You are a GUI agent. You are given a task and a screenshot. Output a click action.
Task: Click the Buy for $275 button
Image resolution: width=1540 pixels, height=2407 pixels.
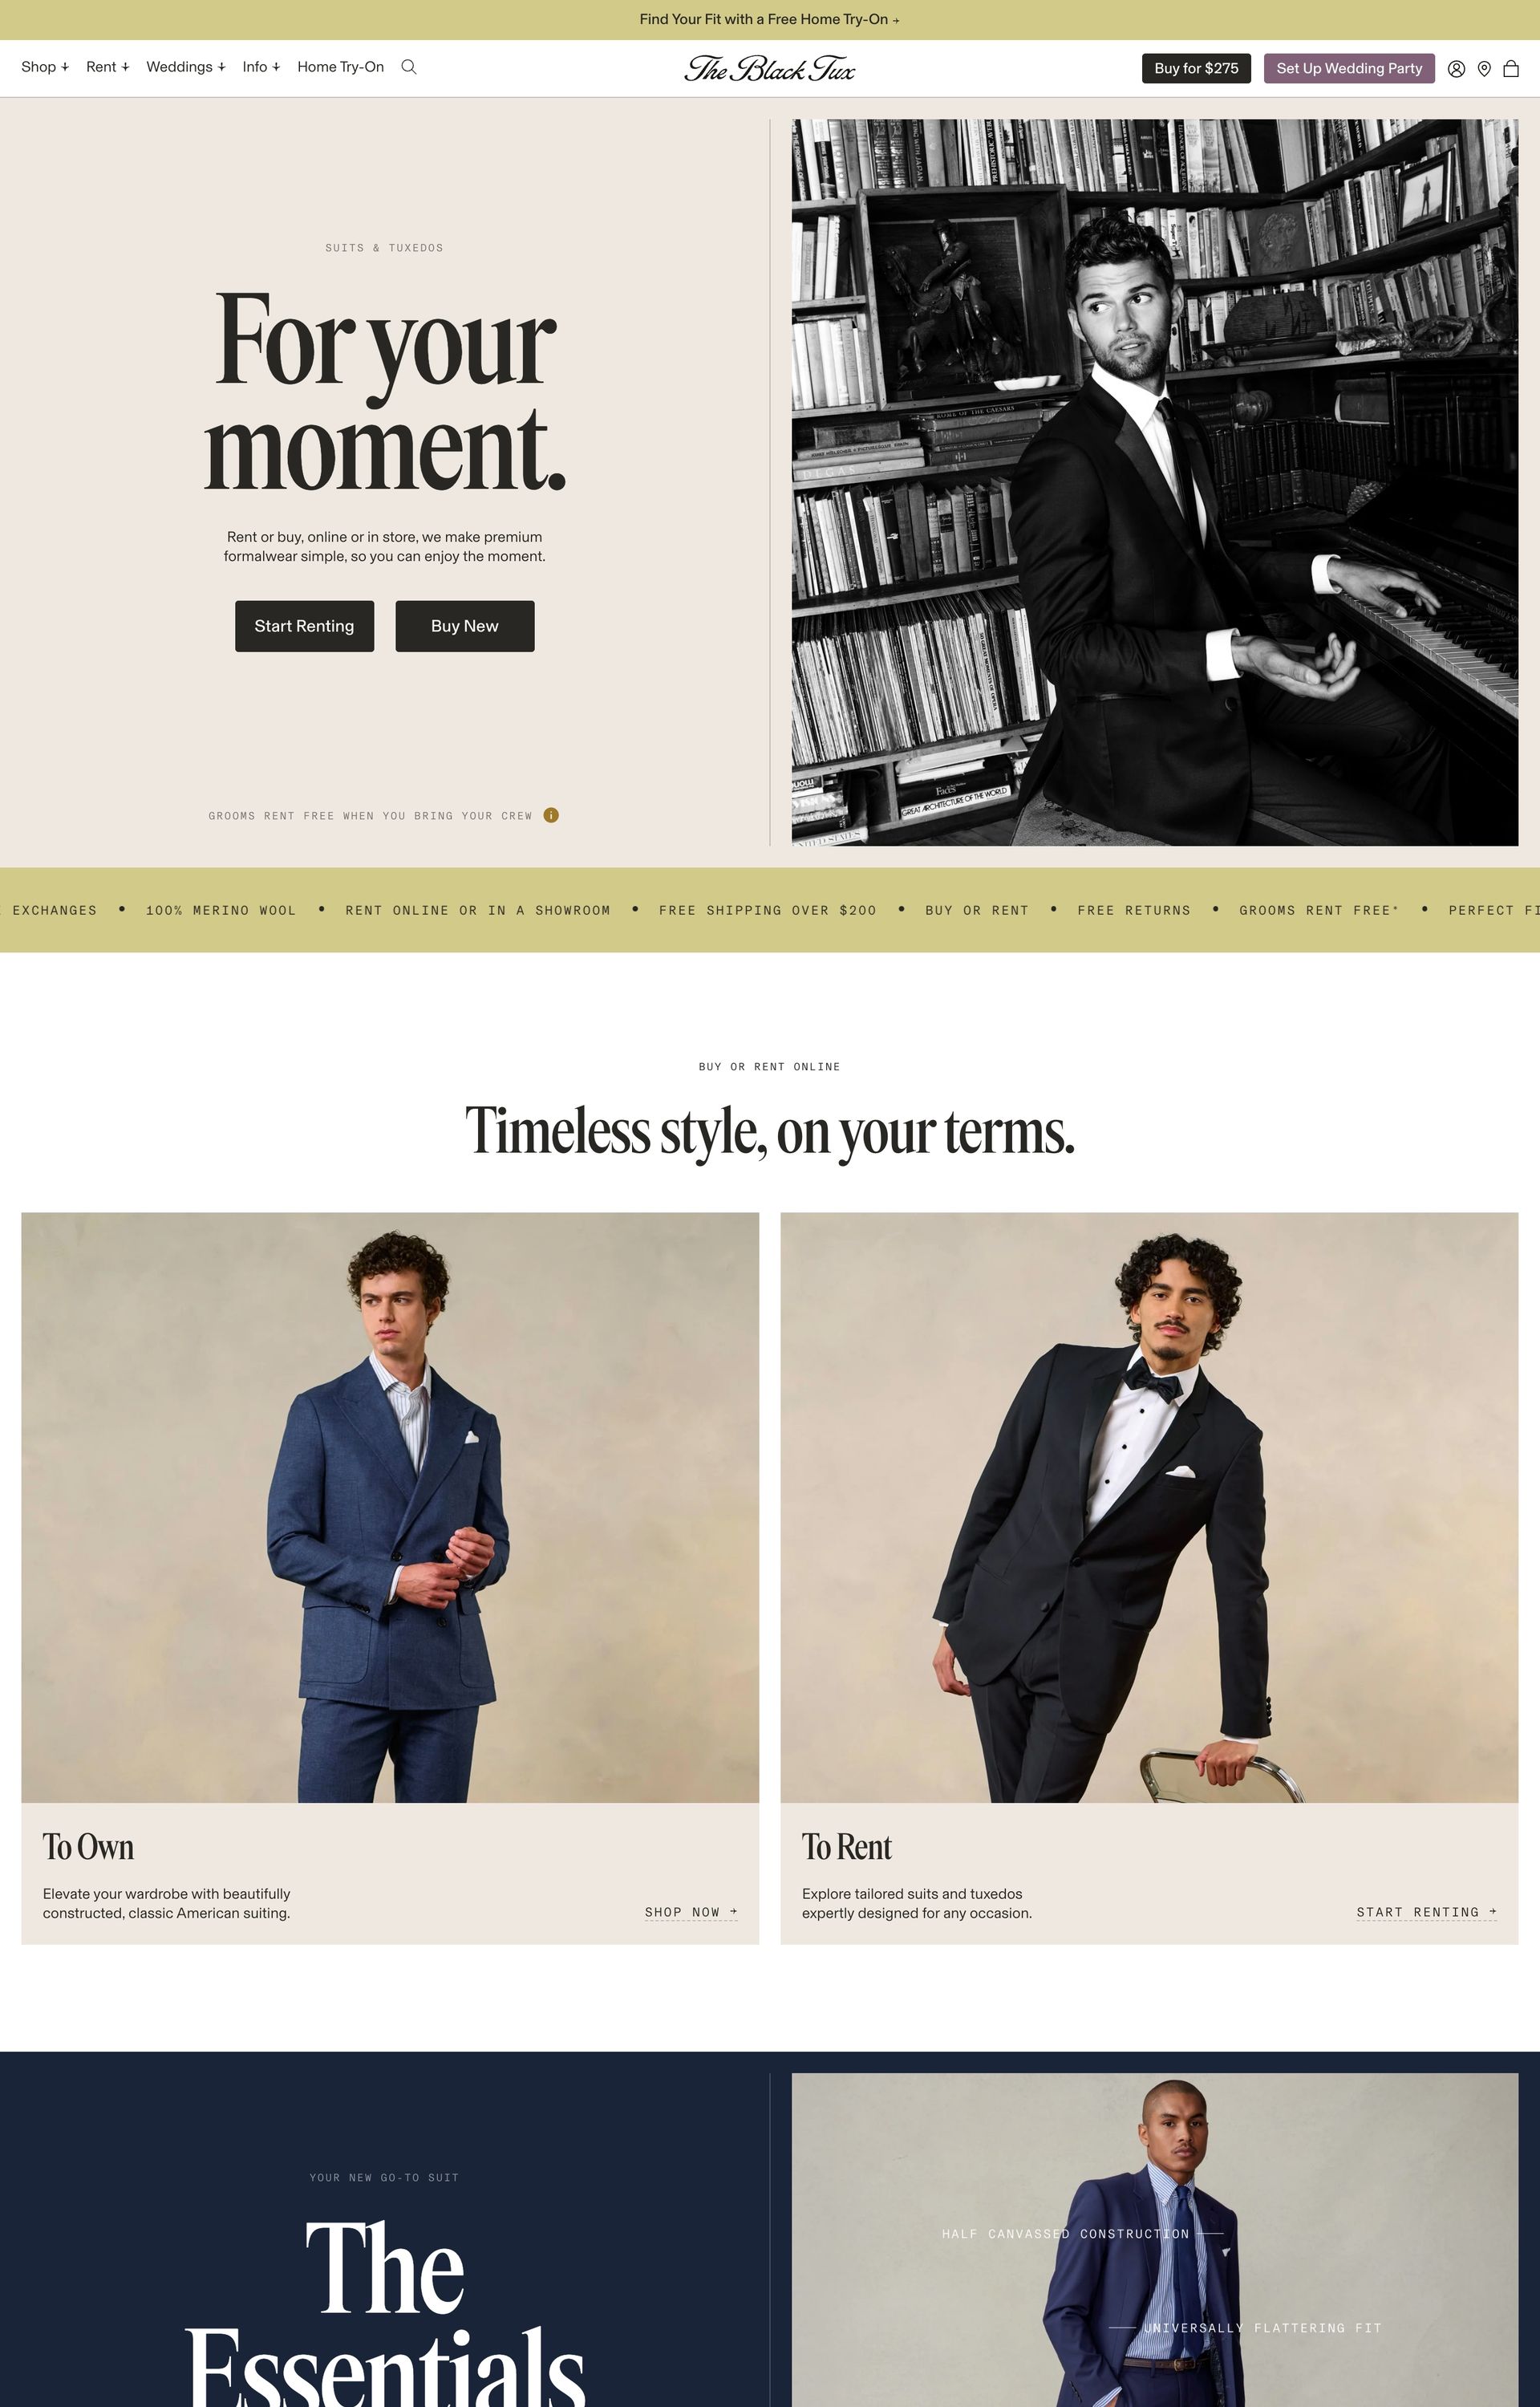tap(1196, 68)
